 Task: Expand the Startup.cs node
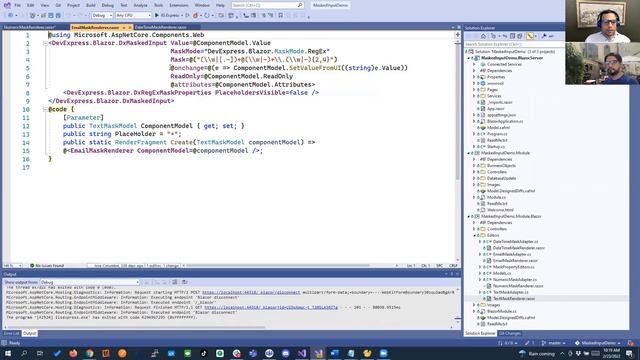point(474,147)
